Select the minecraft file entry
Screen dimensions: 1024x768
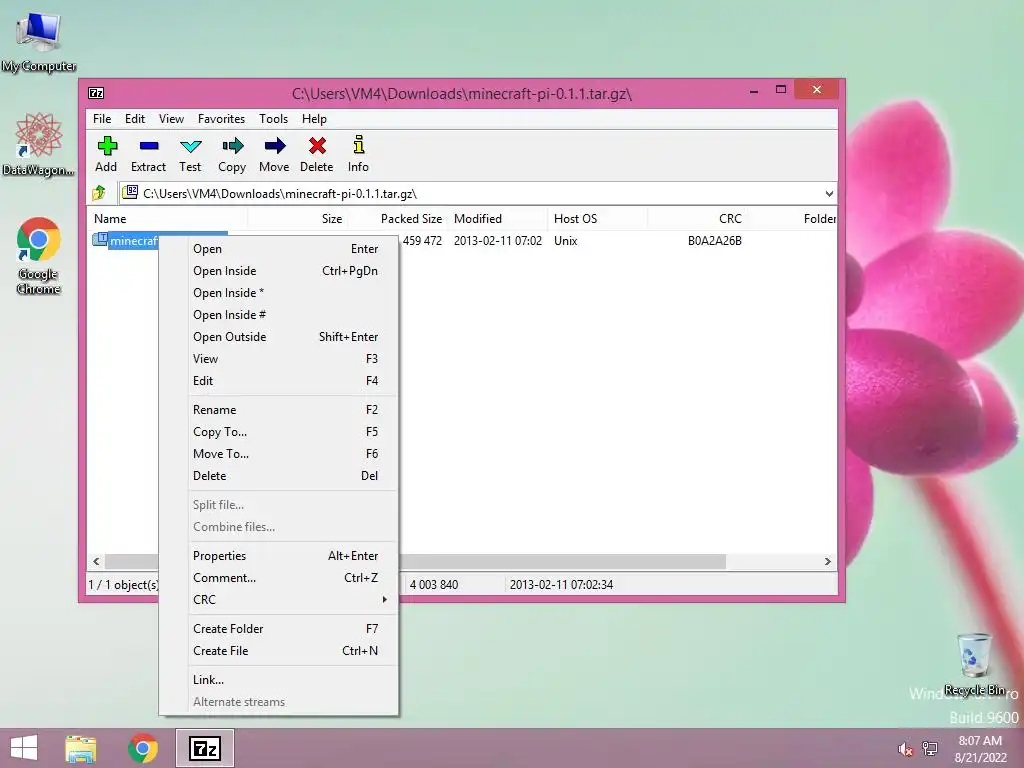click(x=134, y=241)
